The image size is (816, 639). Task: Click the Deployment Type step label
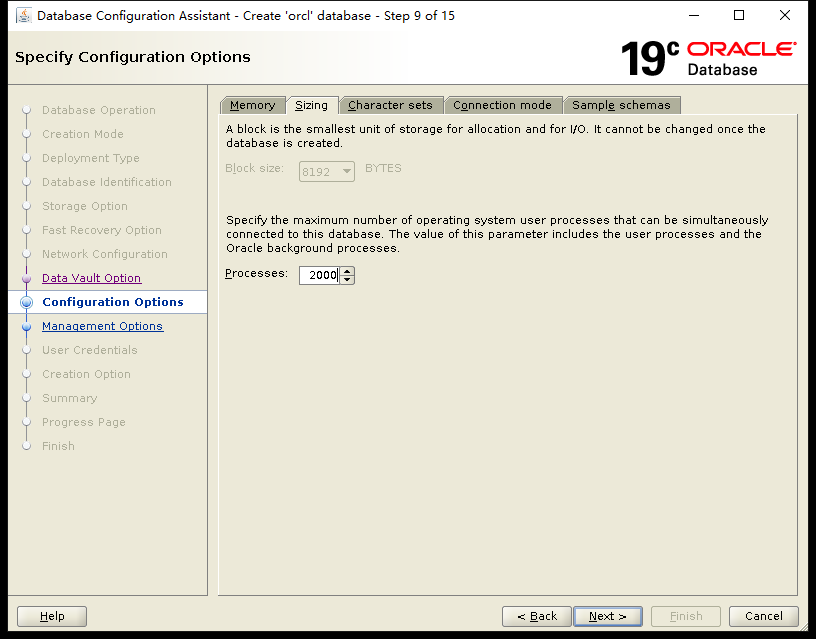point(91,158)
